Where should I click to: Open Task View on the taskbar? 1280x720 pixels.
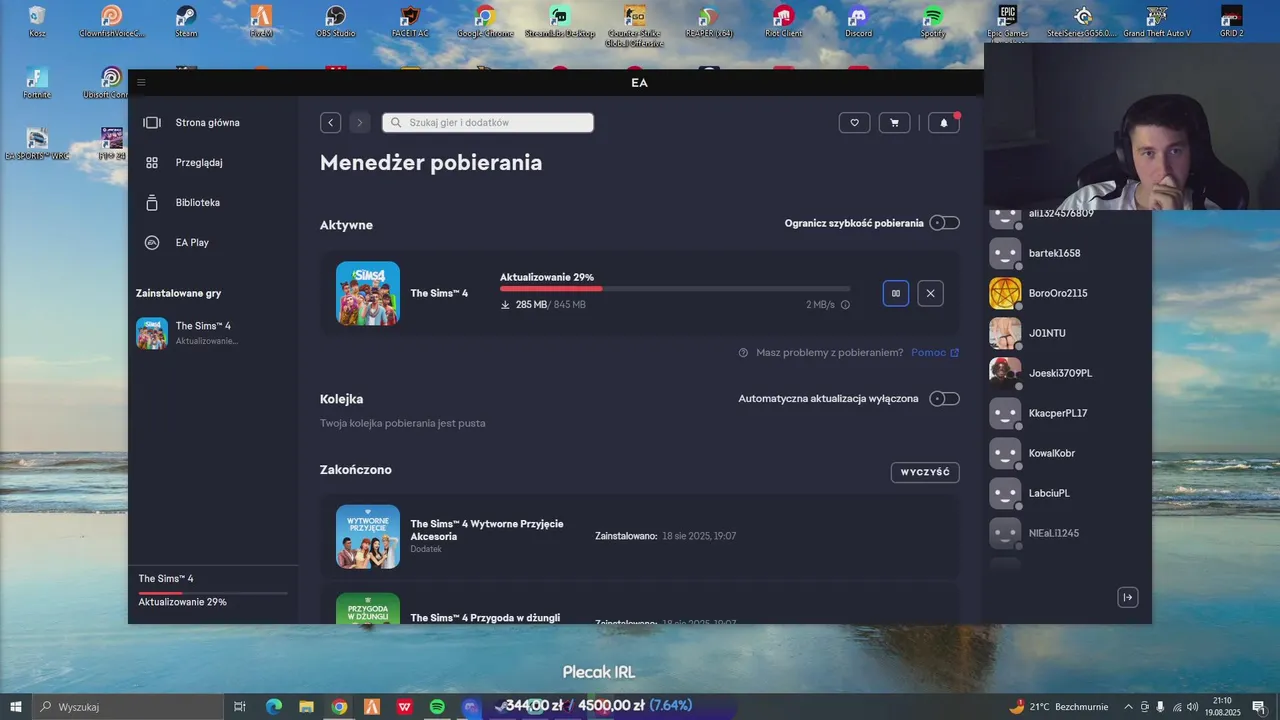coord(240,706)
